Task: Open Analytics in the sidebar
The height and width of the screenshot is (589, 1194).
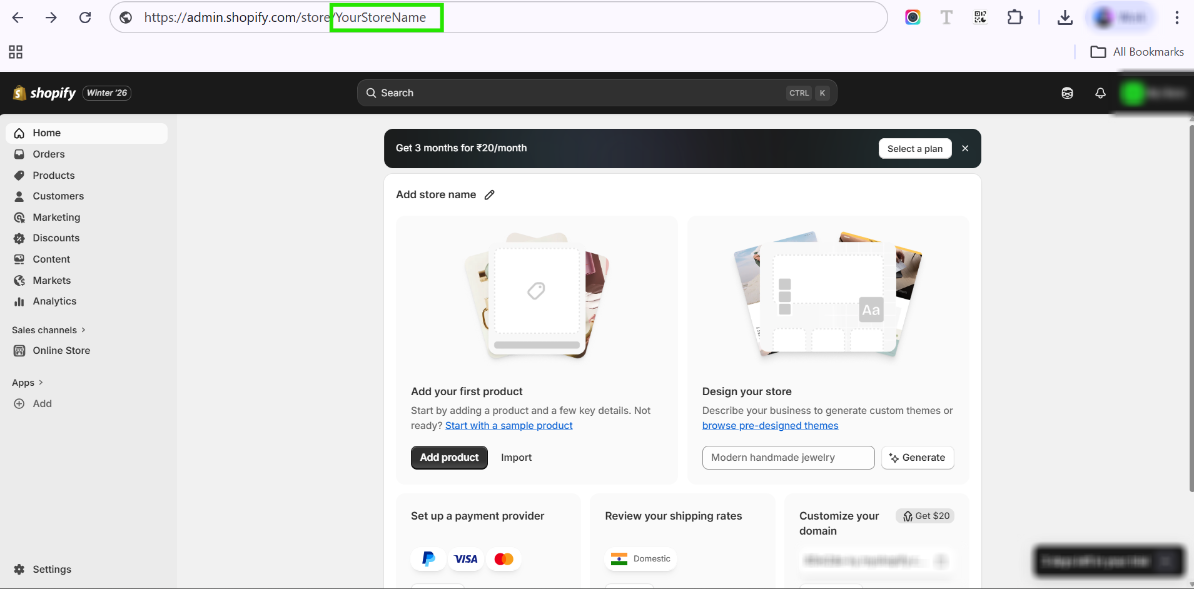Action: (54, 301)
